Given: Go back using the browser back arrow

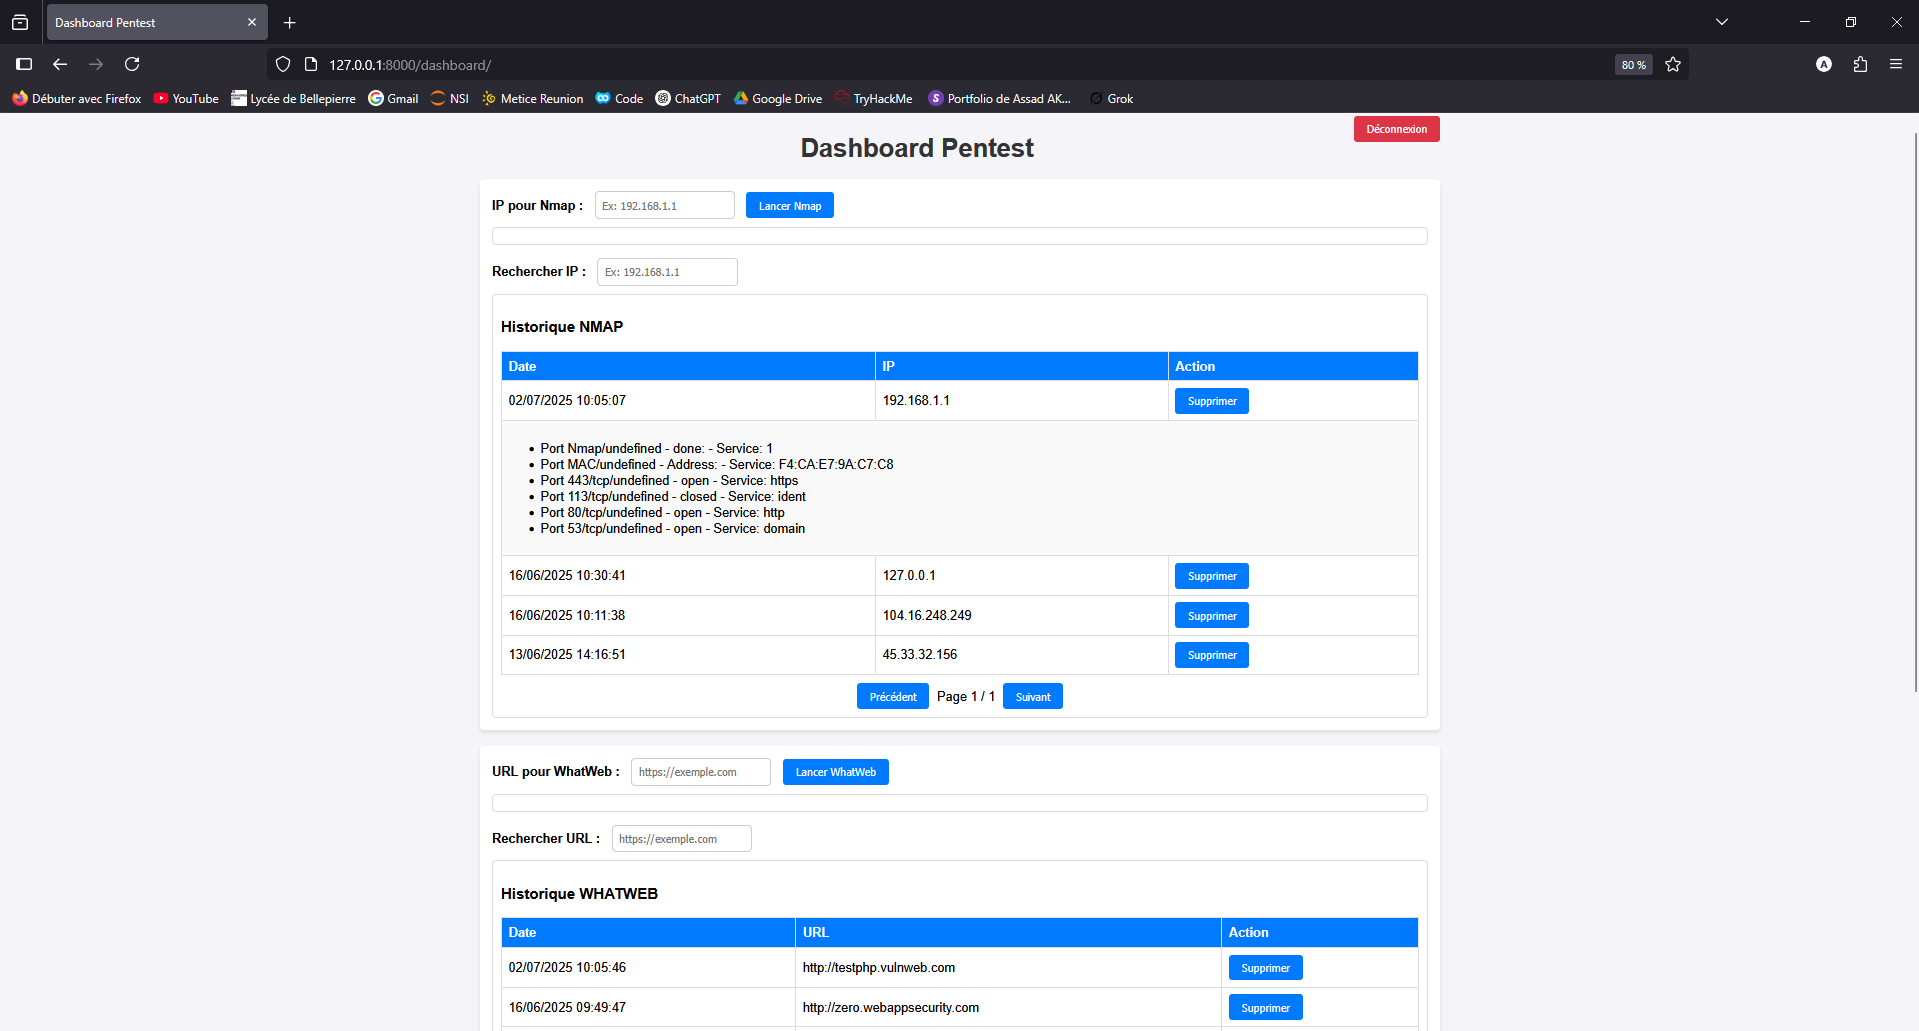Looking at the screenshot, I should pos(60,64).
